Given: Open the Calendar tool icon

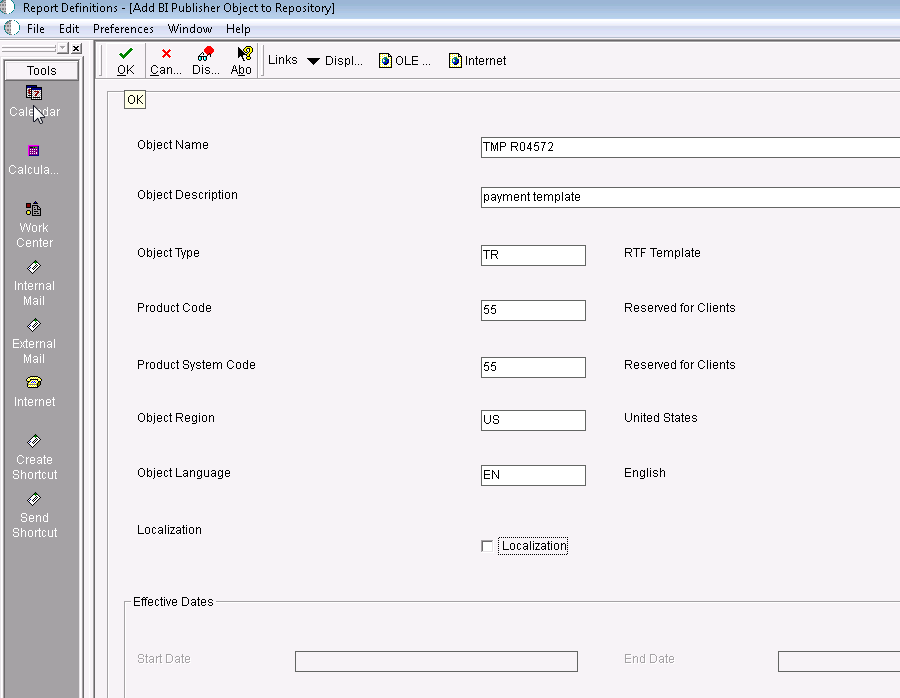Looking at the screenshot, I should (x=34, y=93).
